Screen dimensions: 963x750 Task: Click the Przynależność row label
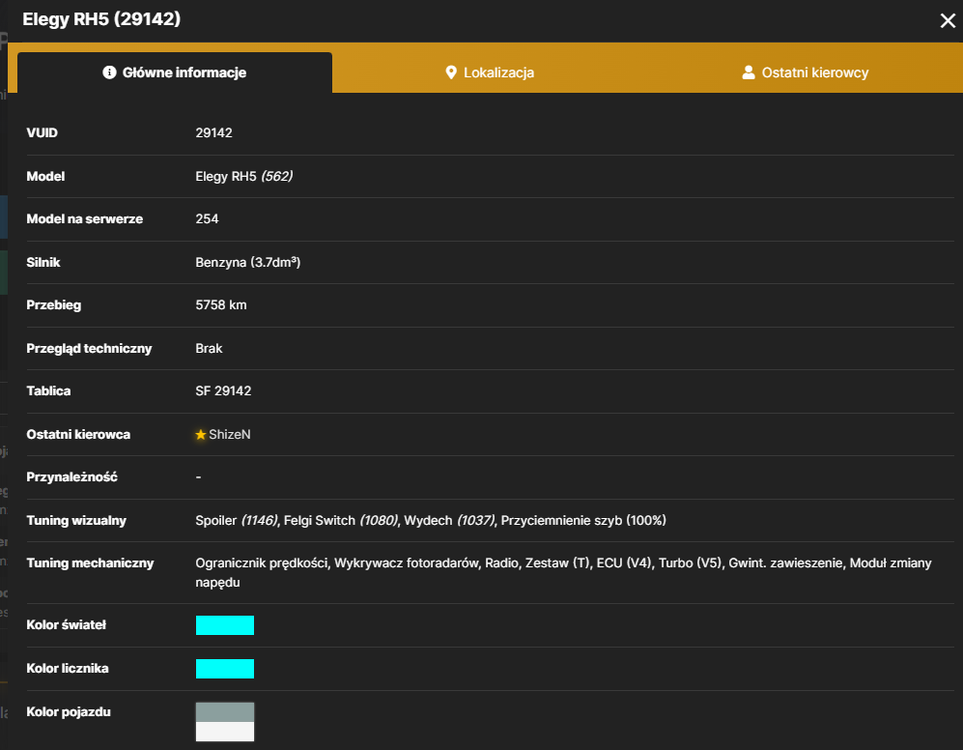pyautogui.click(x=72, y=477)
